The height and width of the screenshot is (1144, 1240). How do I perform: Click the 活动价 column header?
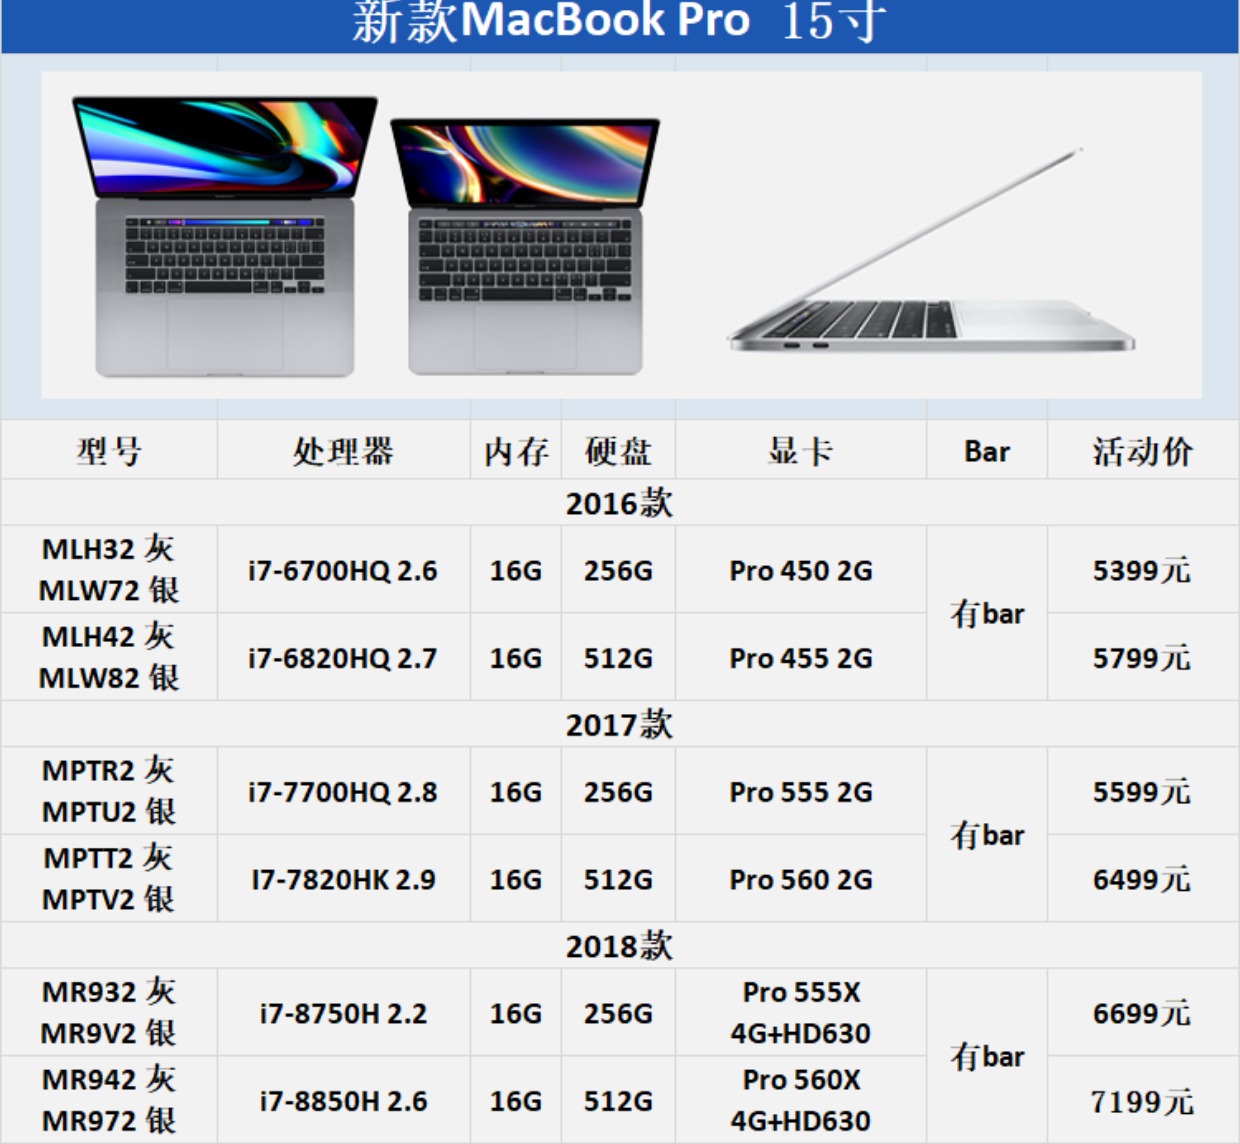click(1142, 451)
